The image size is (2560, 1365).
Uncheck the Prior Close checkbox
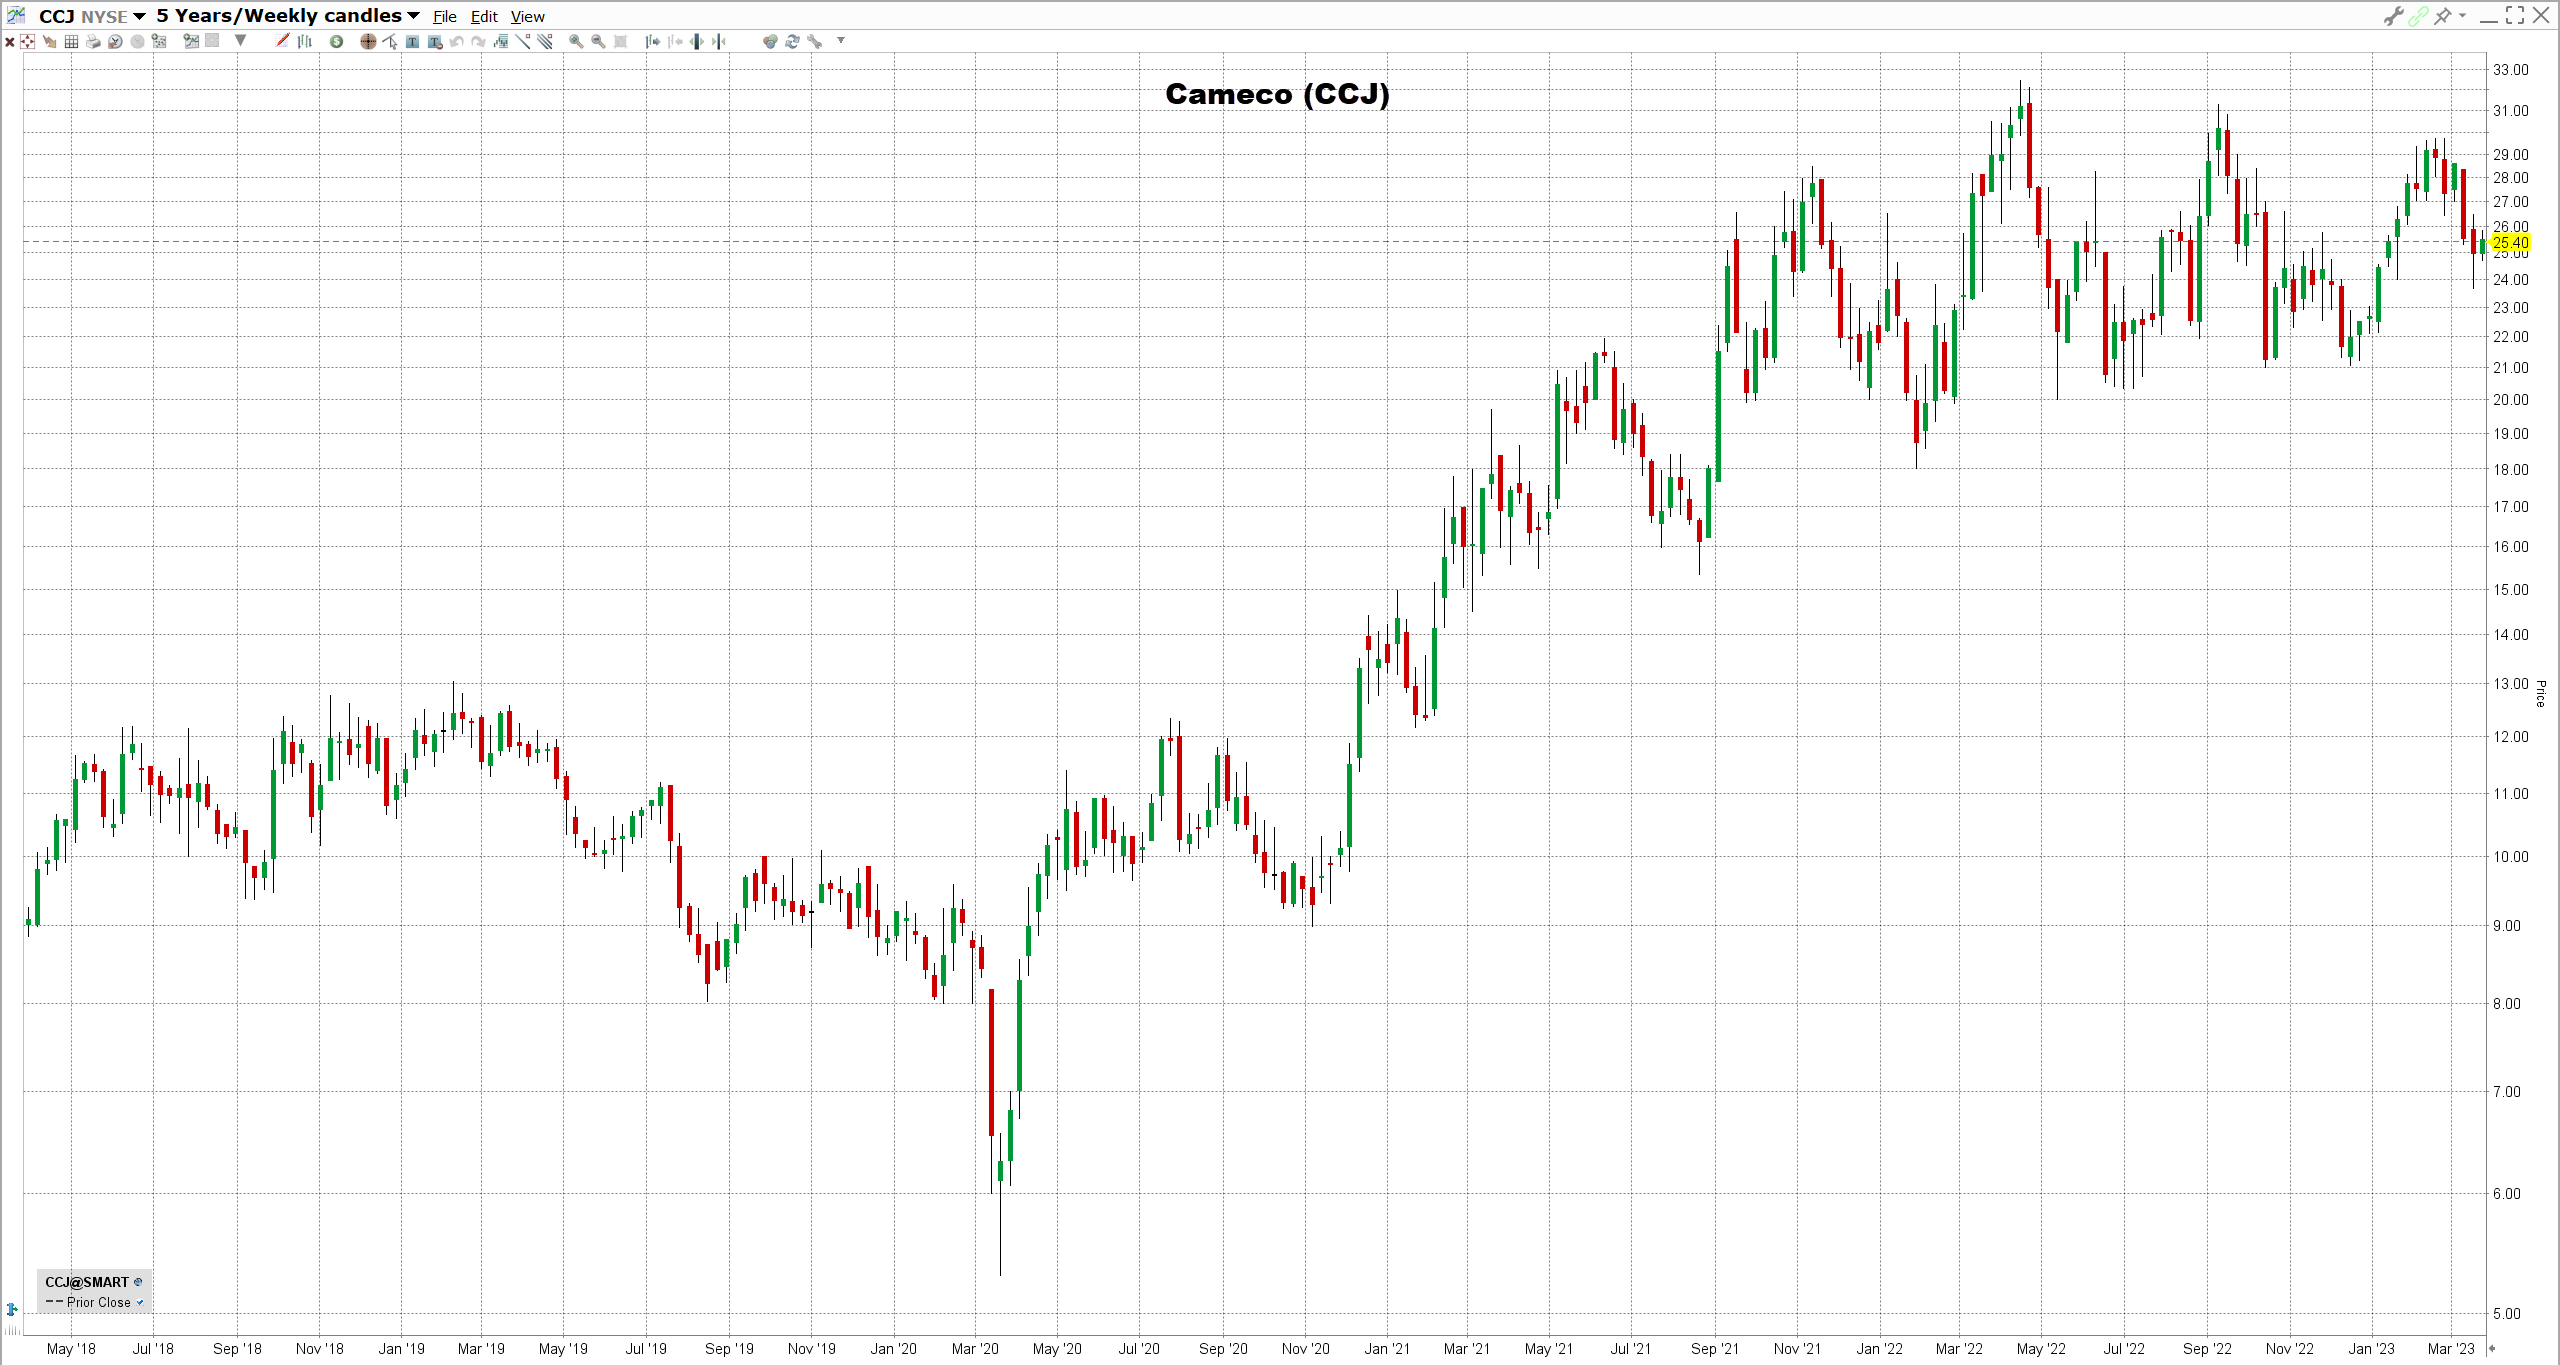pyautogui.click(x=140, y=1302)
